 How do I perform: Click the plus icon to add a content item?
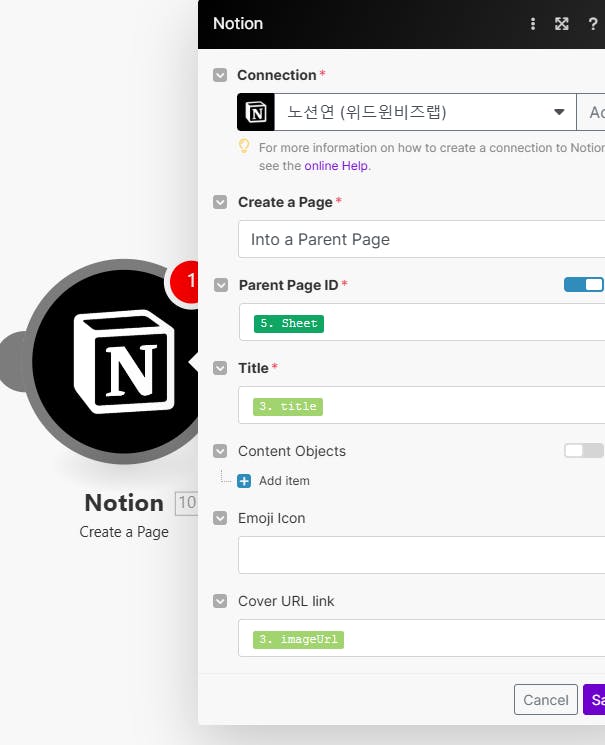point(244,481)
